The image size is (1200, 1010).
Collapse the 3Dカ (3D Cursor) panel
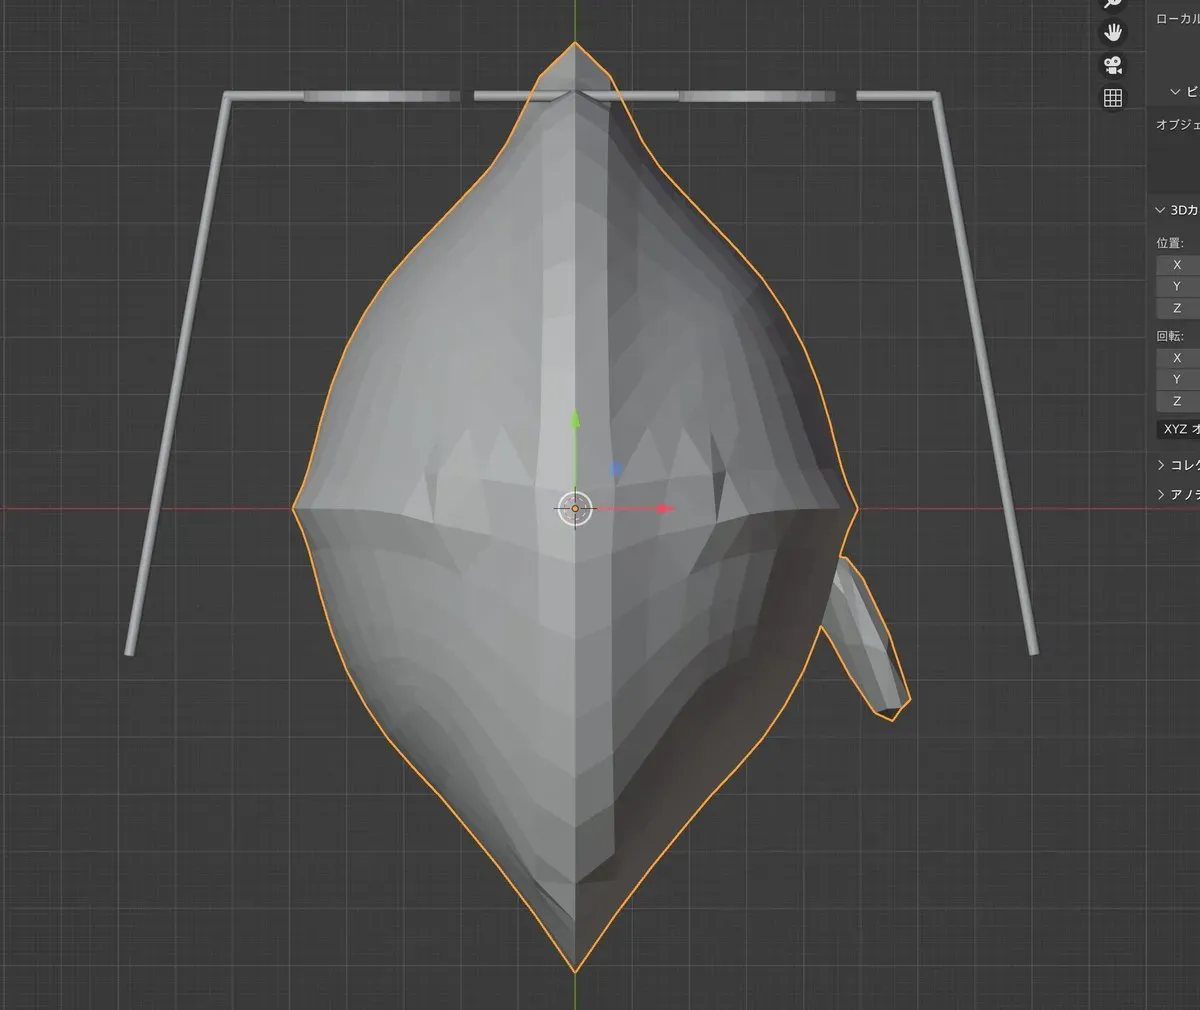tap(1161, 211)
